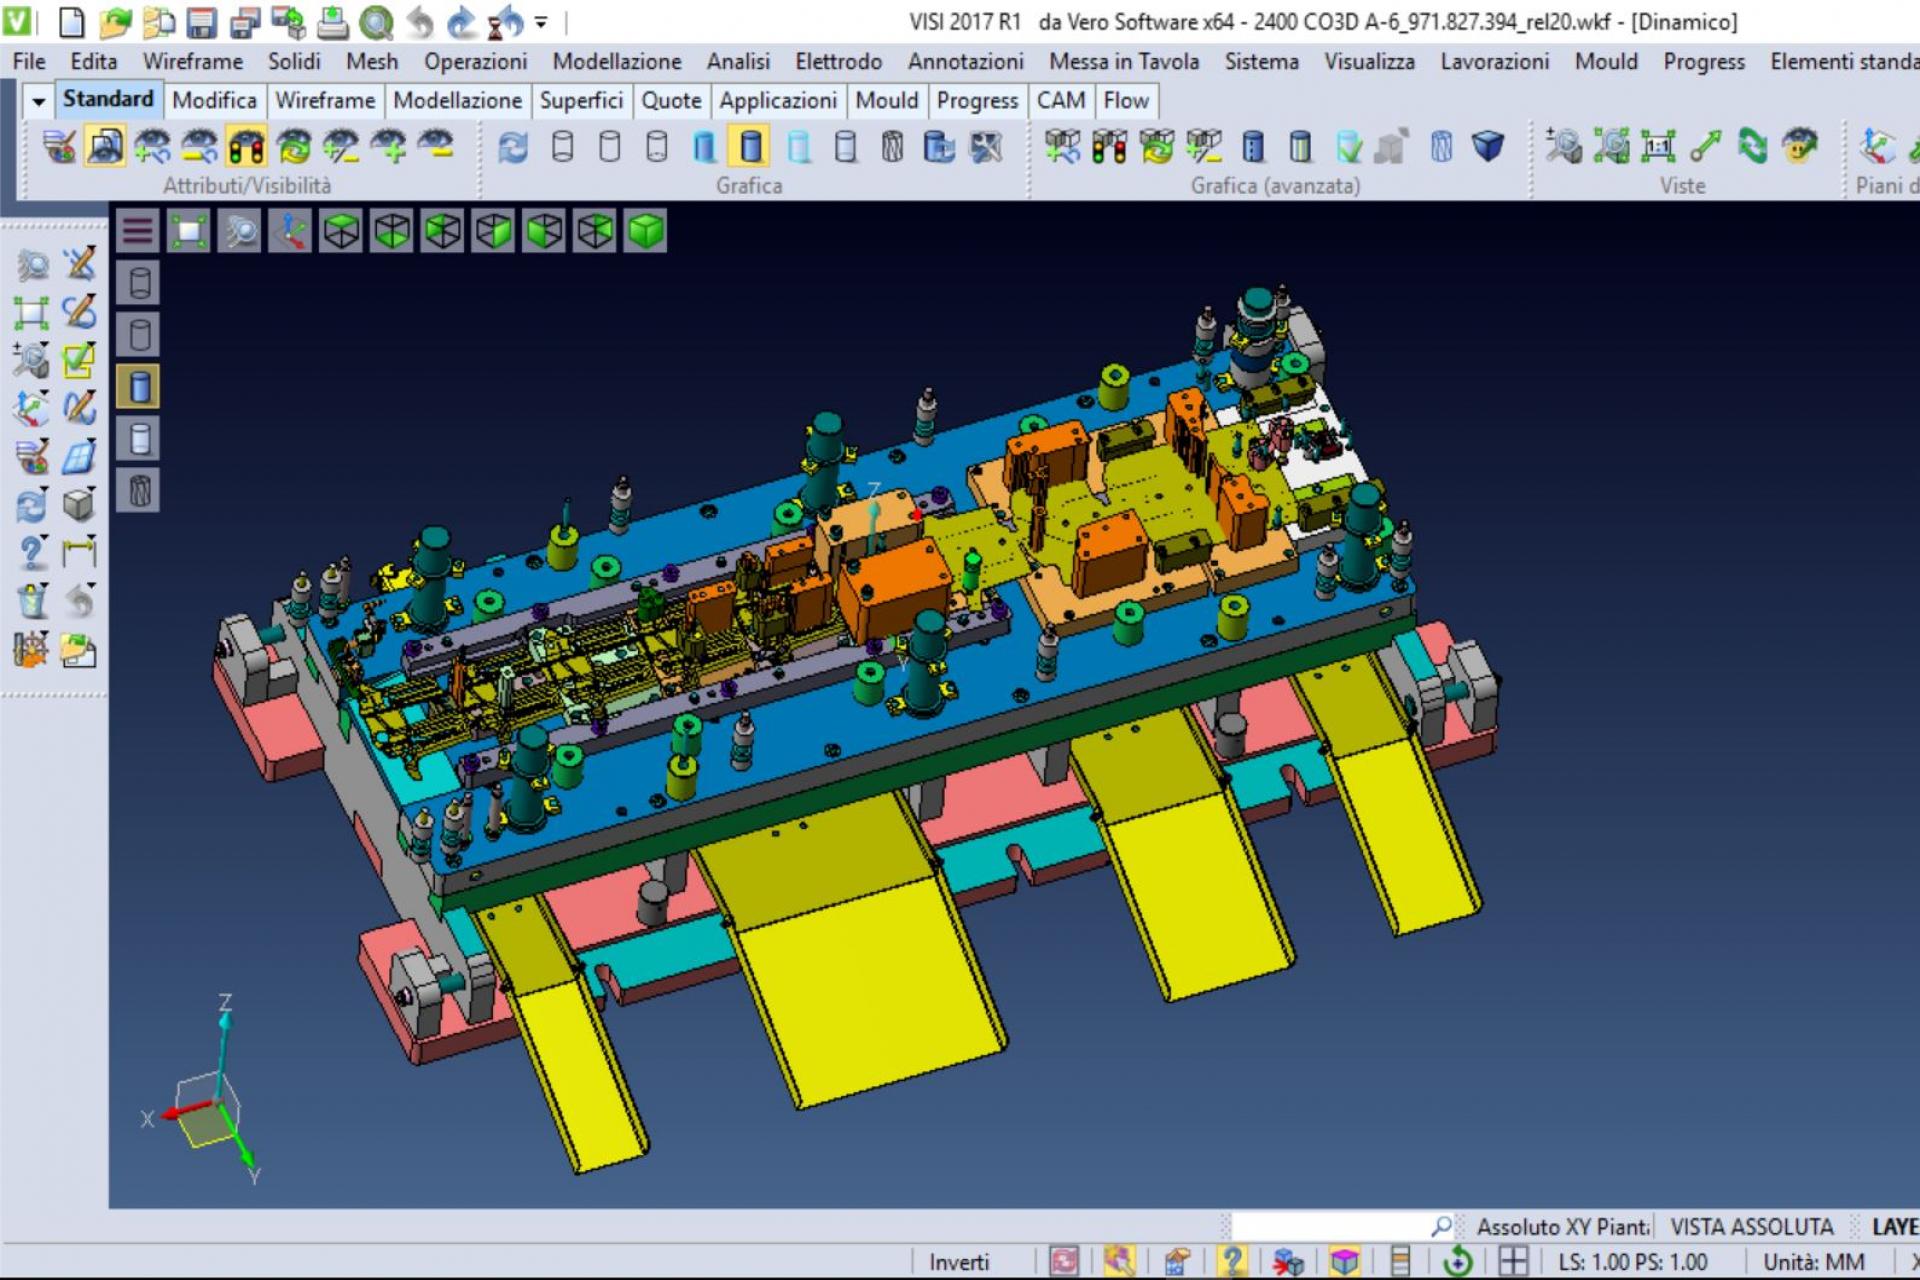Click the Assoluto XY Pianta workplane label
Image resolution: width=1920 pixels, height=1280 pixels.
coord(1563,1226)
